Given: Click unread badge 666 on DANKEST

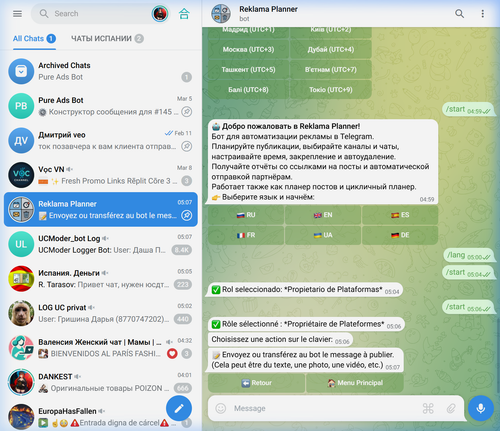Looking at the screenshot, I should [x=183, y=388].
